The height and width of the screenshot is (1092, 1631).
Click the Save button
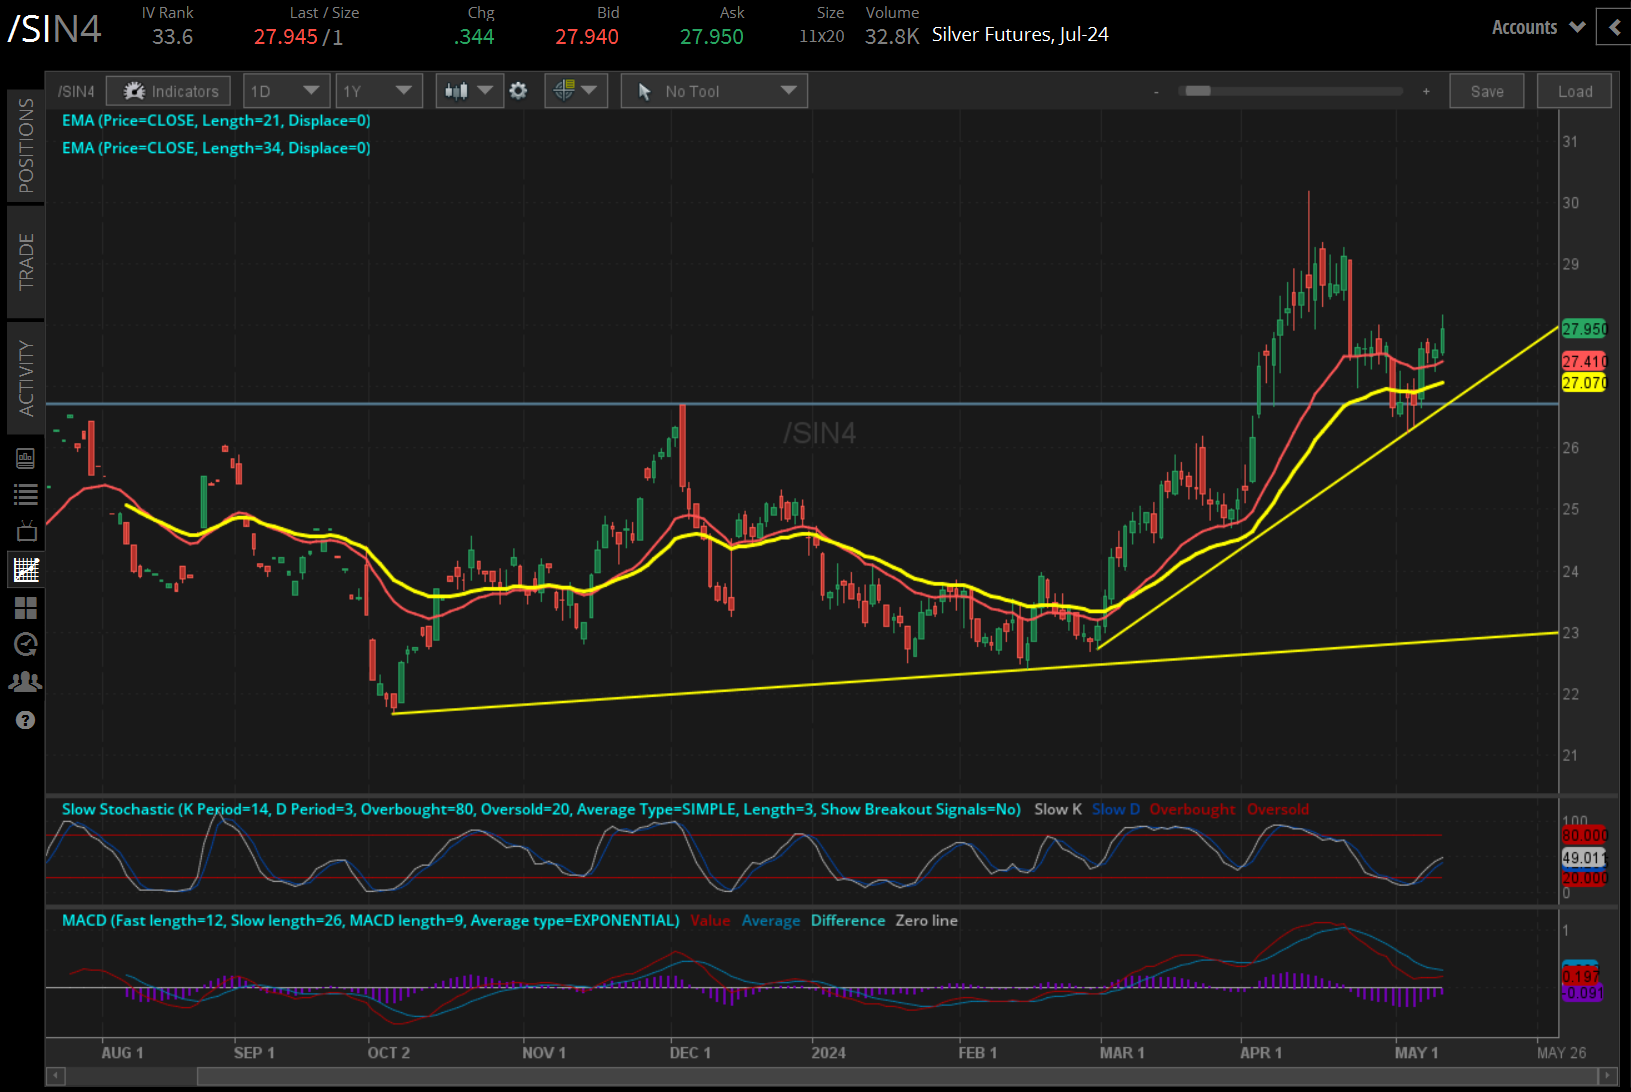1487,90
